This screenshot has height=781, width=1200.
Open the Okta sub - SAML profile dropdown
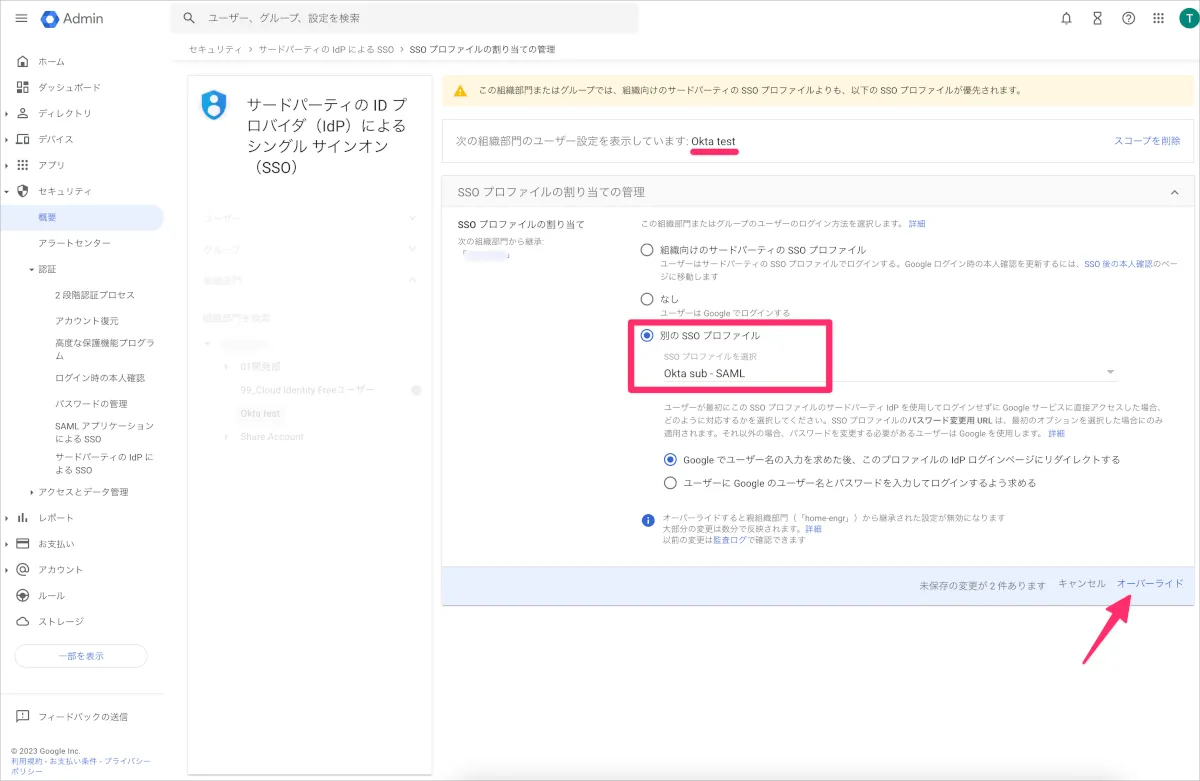tap(889, 373)
